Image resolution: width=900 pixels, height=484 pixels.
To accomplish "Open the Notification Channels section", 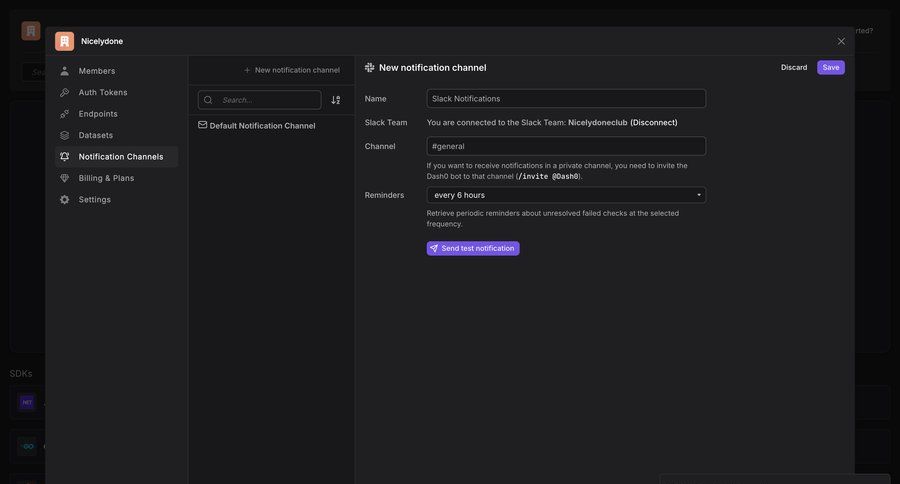I will pos(120,157).
